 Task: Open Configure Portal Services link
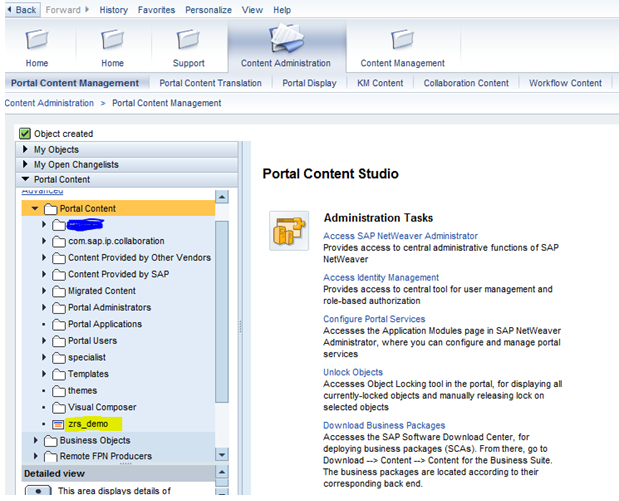pos(374,319)
